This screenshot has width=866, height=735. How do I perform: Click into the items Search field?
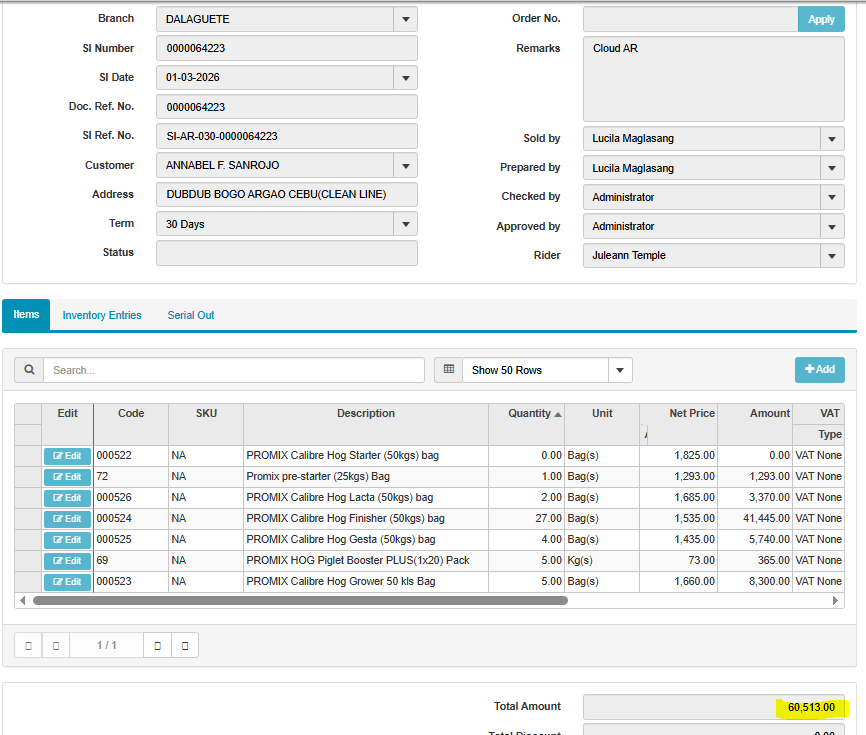point(234,370)
